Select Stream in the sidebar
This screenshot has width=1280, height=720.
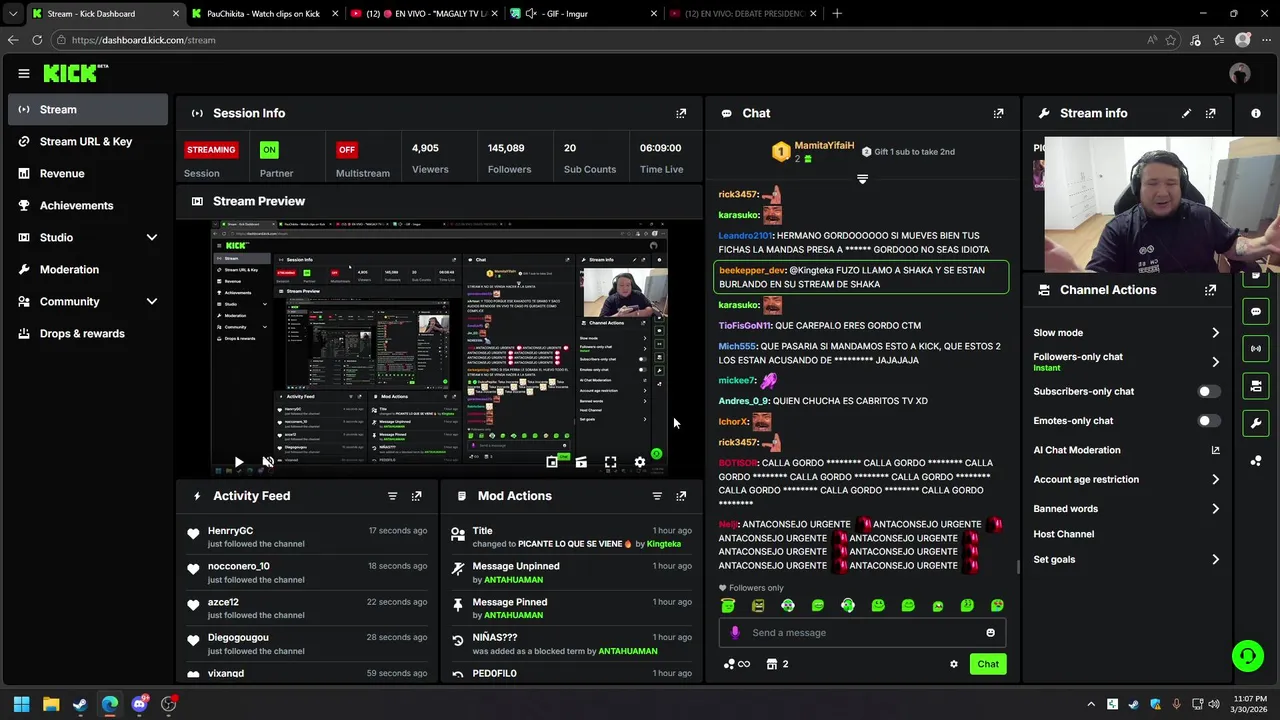tap(88, 109)
